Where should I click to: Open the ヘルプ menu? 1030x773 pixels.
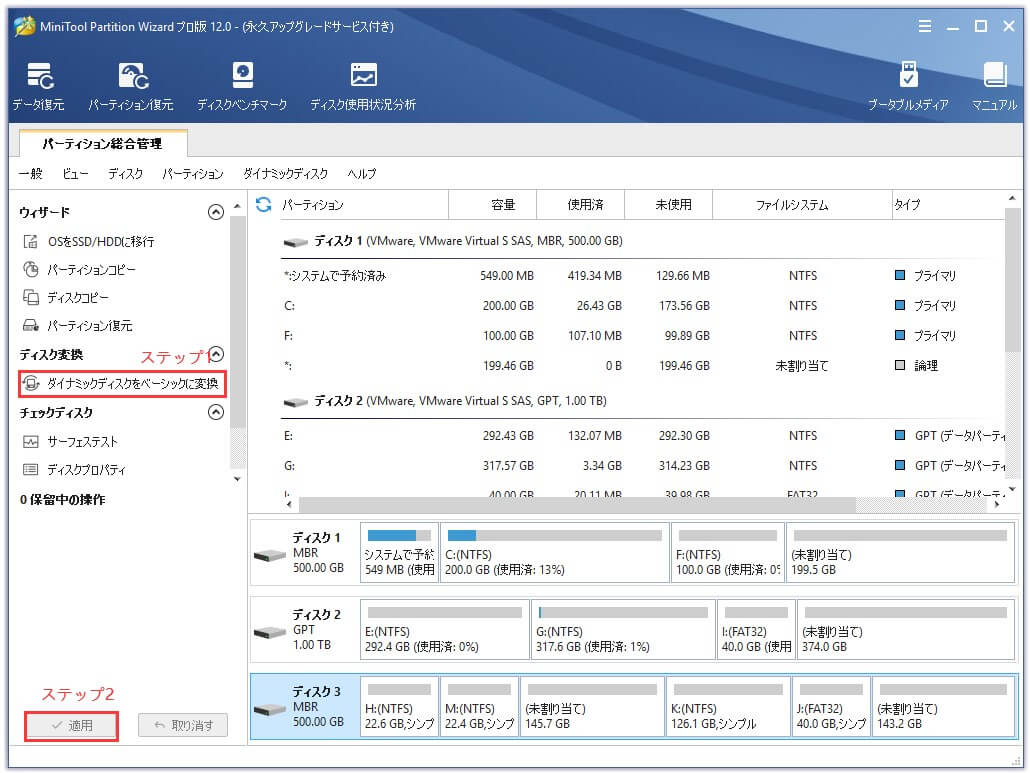coord(362,174)
